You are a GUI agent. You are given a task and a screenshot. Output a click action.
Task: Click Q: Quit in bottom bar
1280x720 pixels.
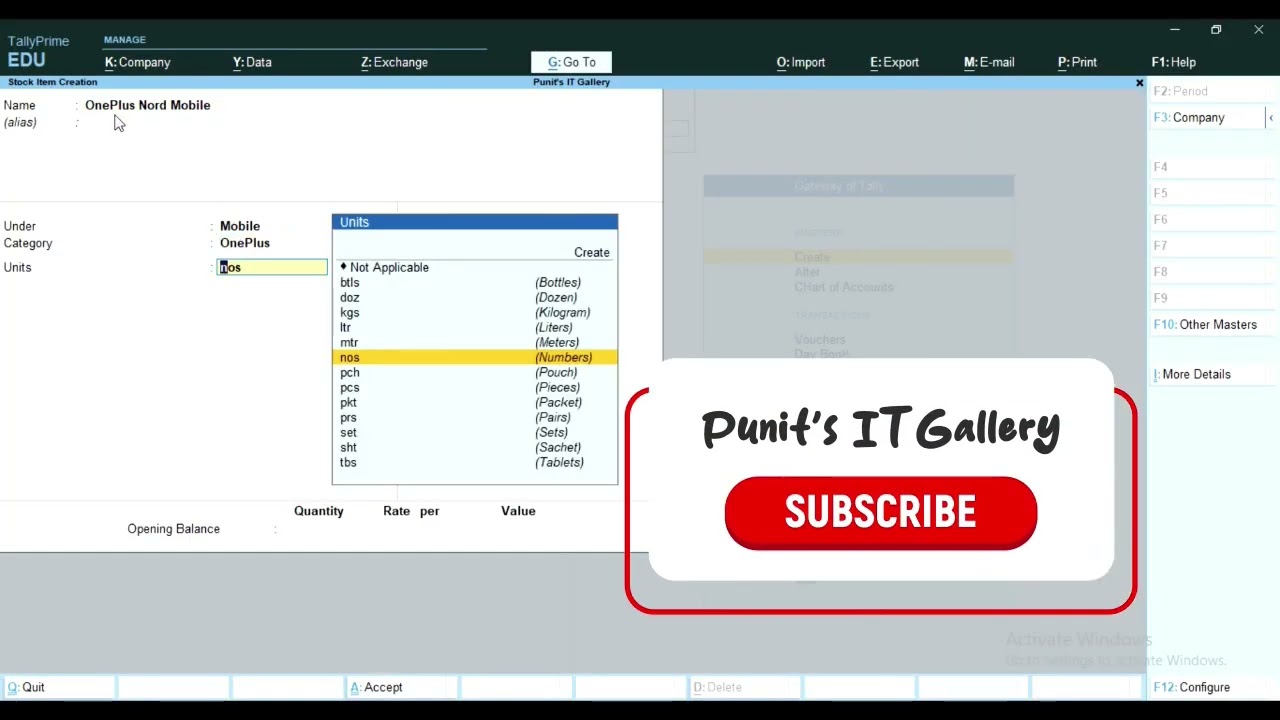click(58, 687)
